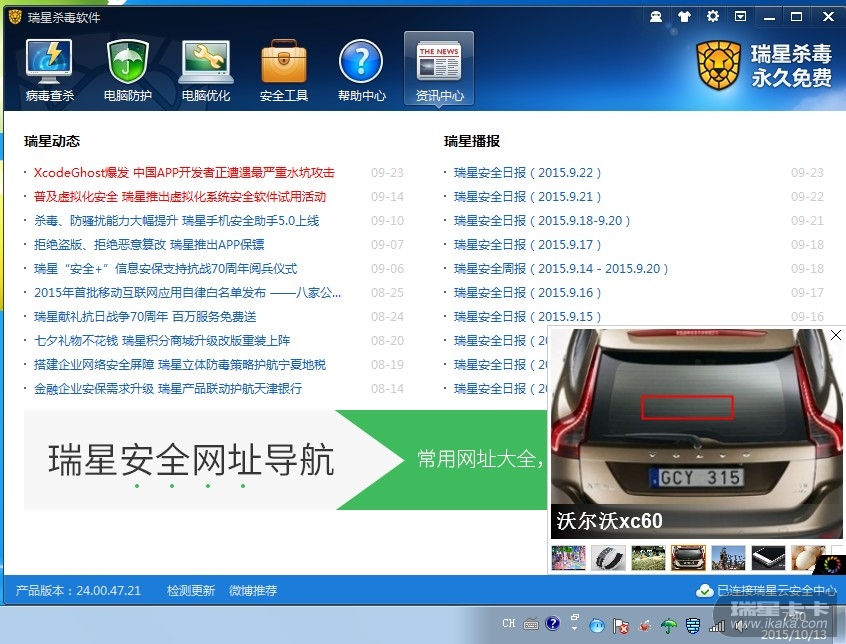Open 瑞星安全日报 (2015.9.21) report
Viewport: 846px width, 644px height.
(527, 196)
